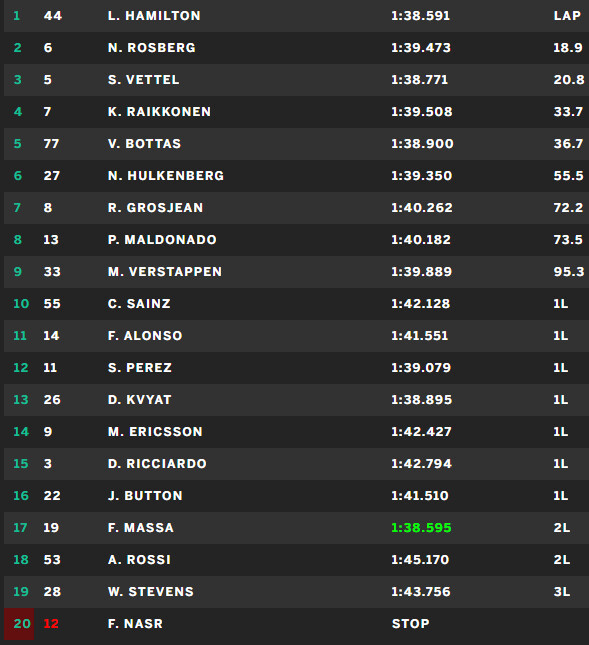Click W. Stevens 3L gap value
Image resolution: width=589 pixels, height=645 pixels.
pyautogui.click(x=562, y=592)
